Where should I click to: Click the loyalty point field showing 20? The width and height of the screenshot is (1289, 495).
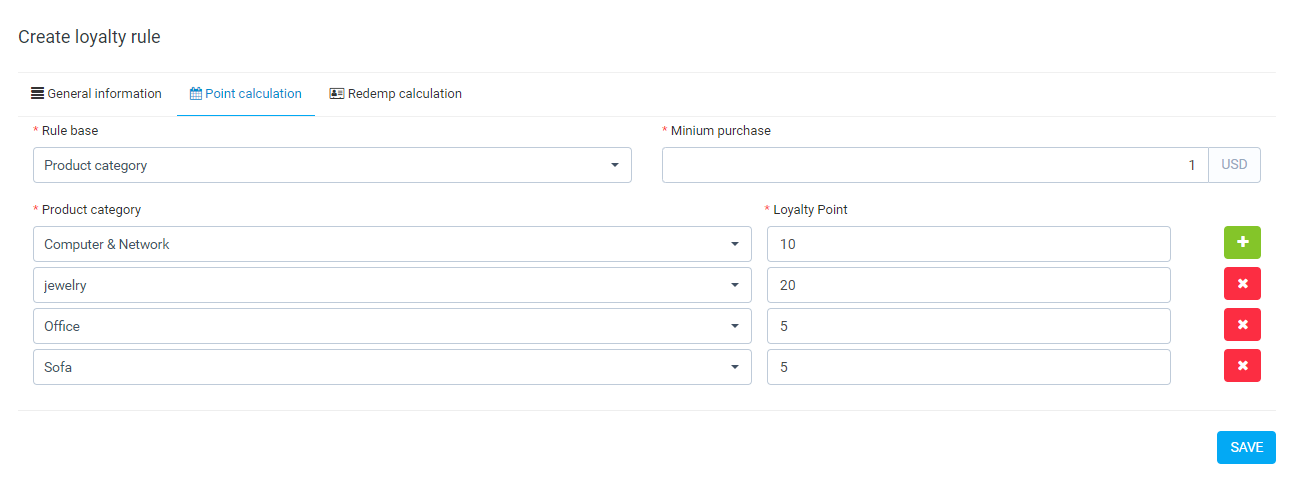click(x=968, y=285)
